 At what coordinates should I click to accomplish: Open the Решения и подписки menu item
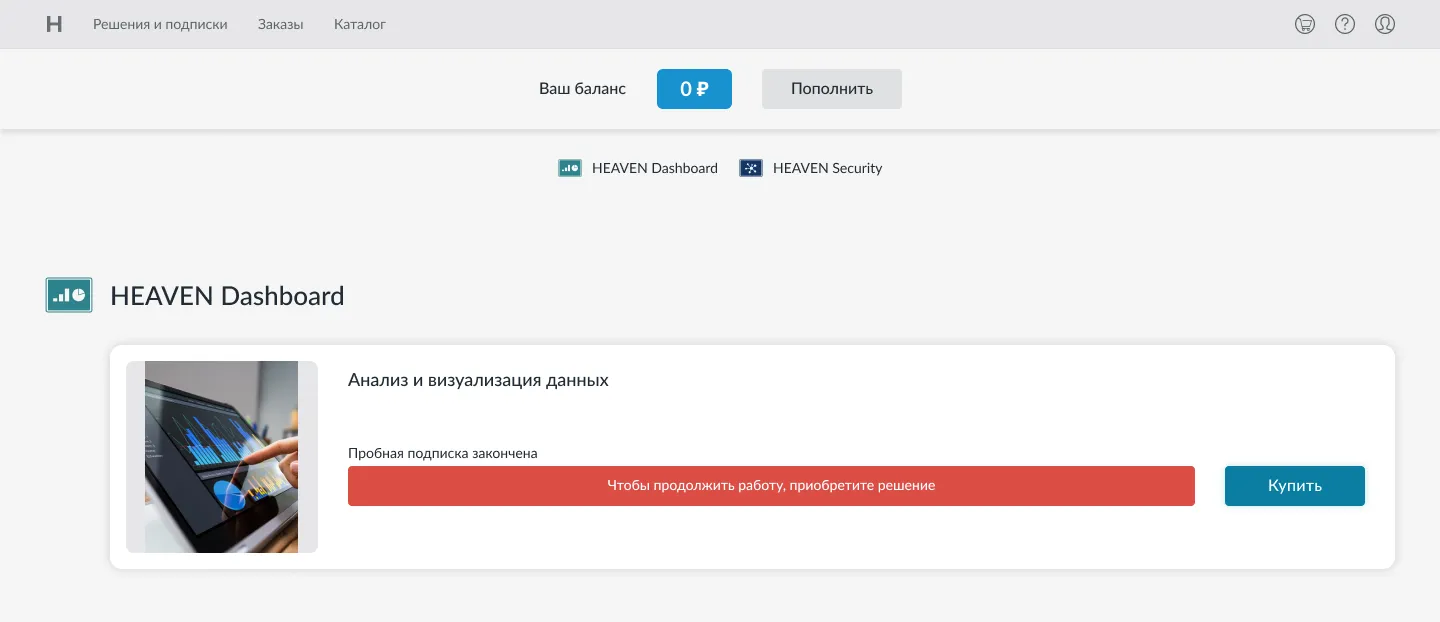point(160,24)
